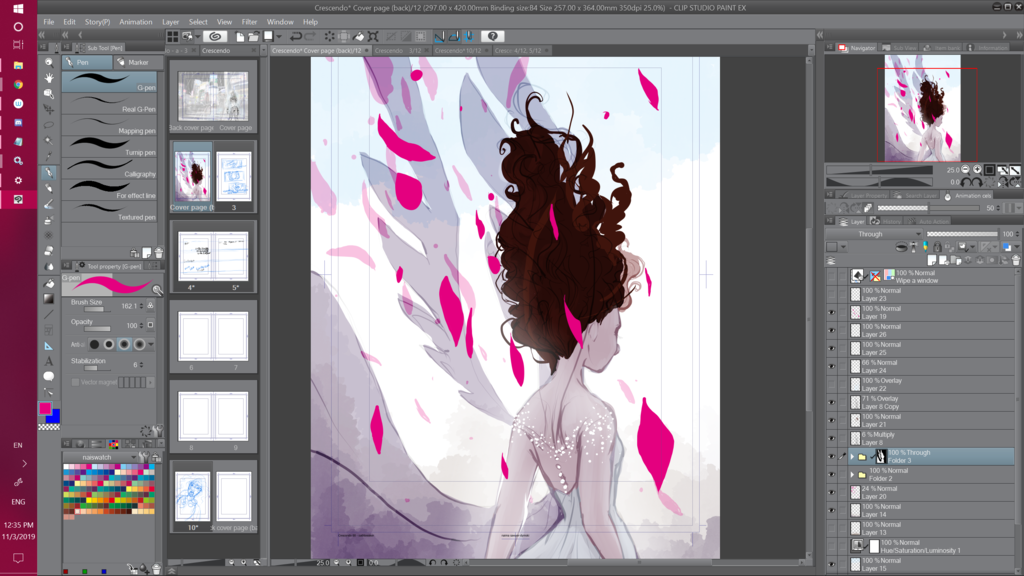Select the Mapping pen sub tool
Viewport: 1024px width, 576px height.
click(110, 125)
